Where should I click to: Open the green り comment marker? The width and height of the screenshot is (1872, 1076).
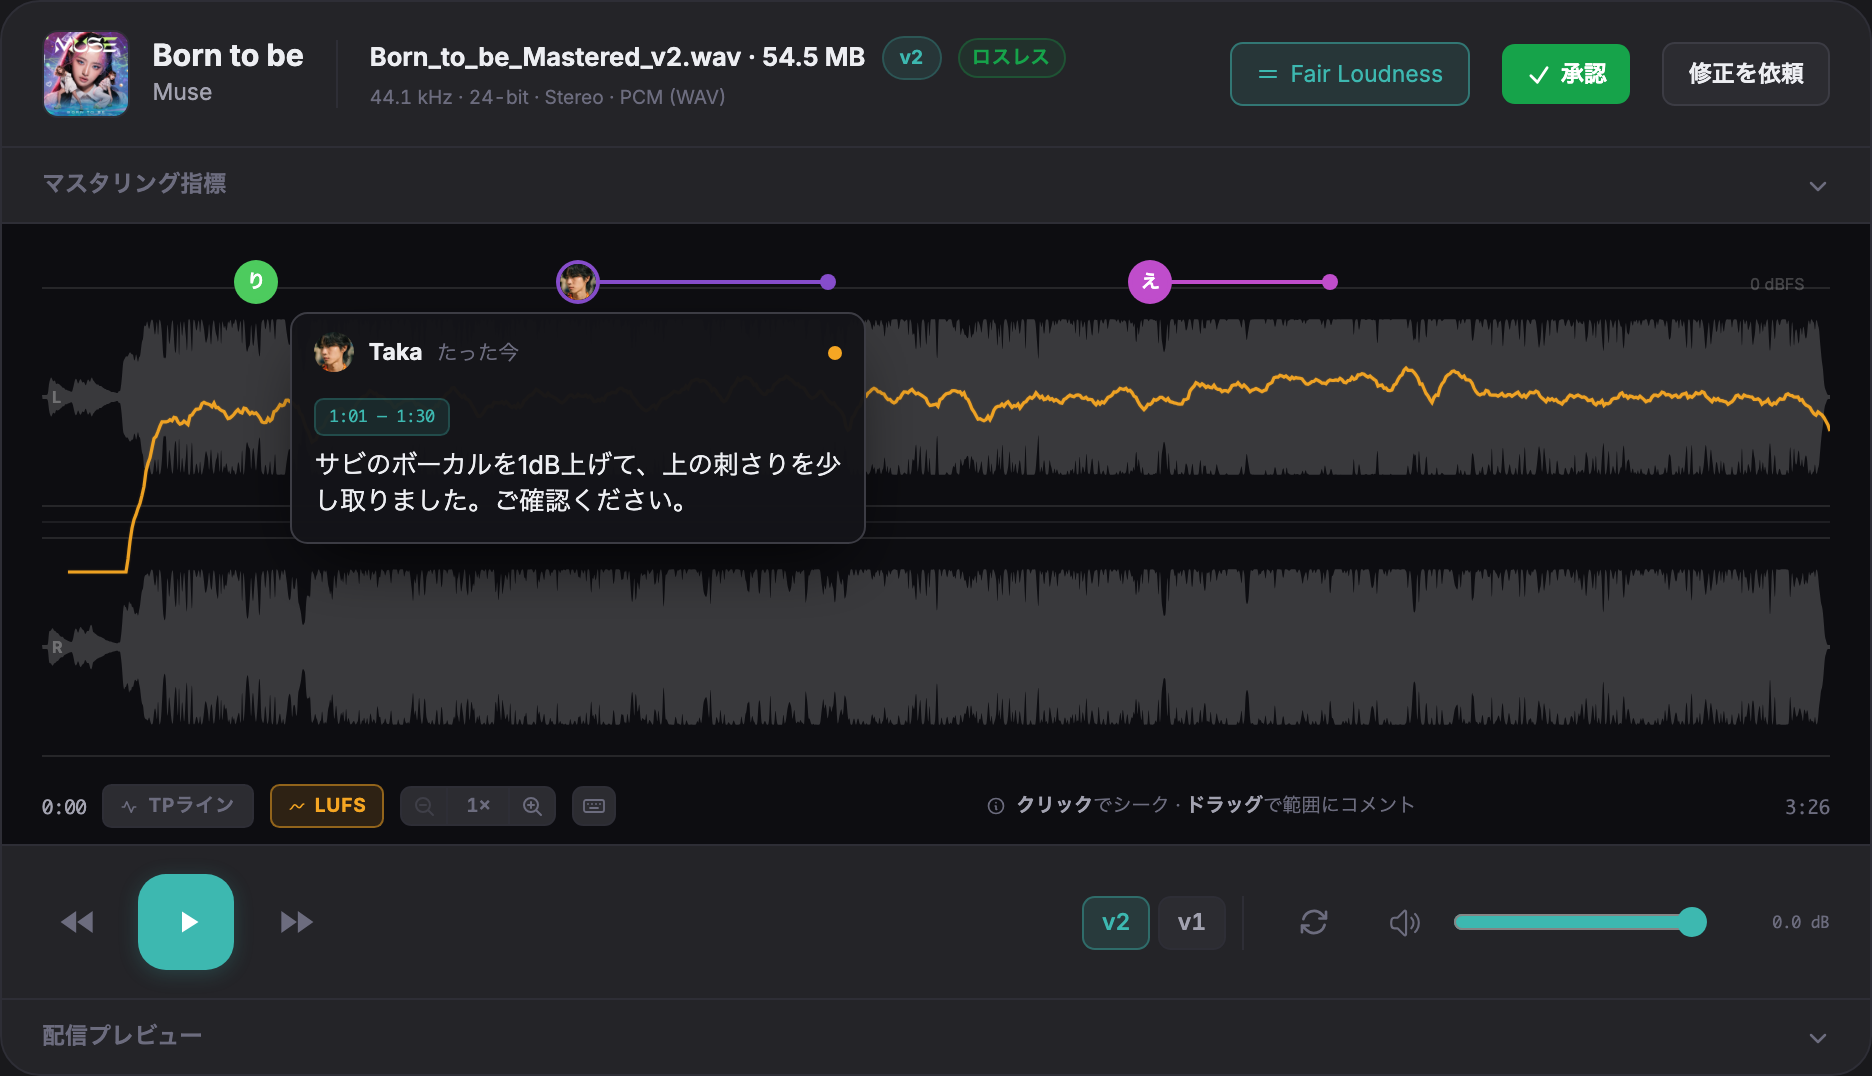click(x=256, y=282)
